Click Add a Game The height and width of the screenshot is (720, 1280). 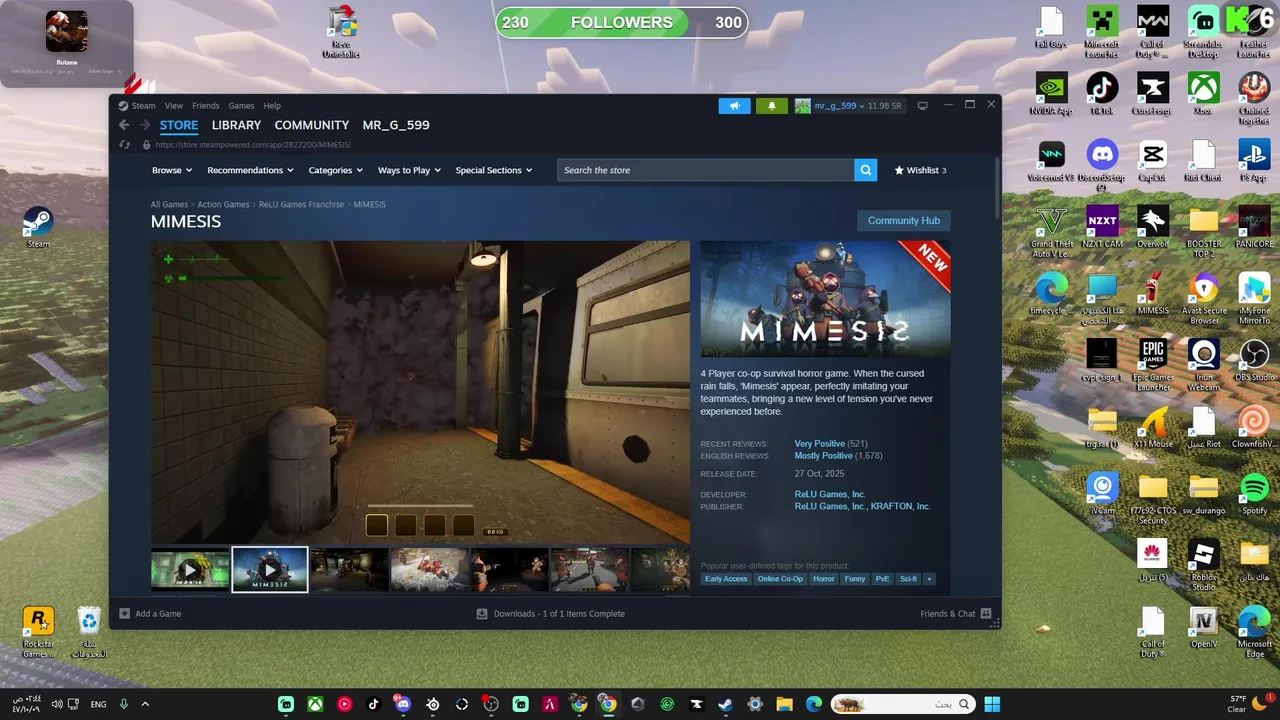click(x=151, y=614)
